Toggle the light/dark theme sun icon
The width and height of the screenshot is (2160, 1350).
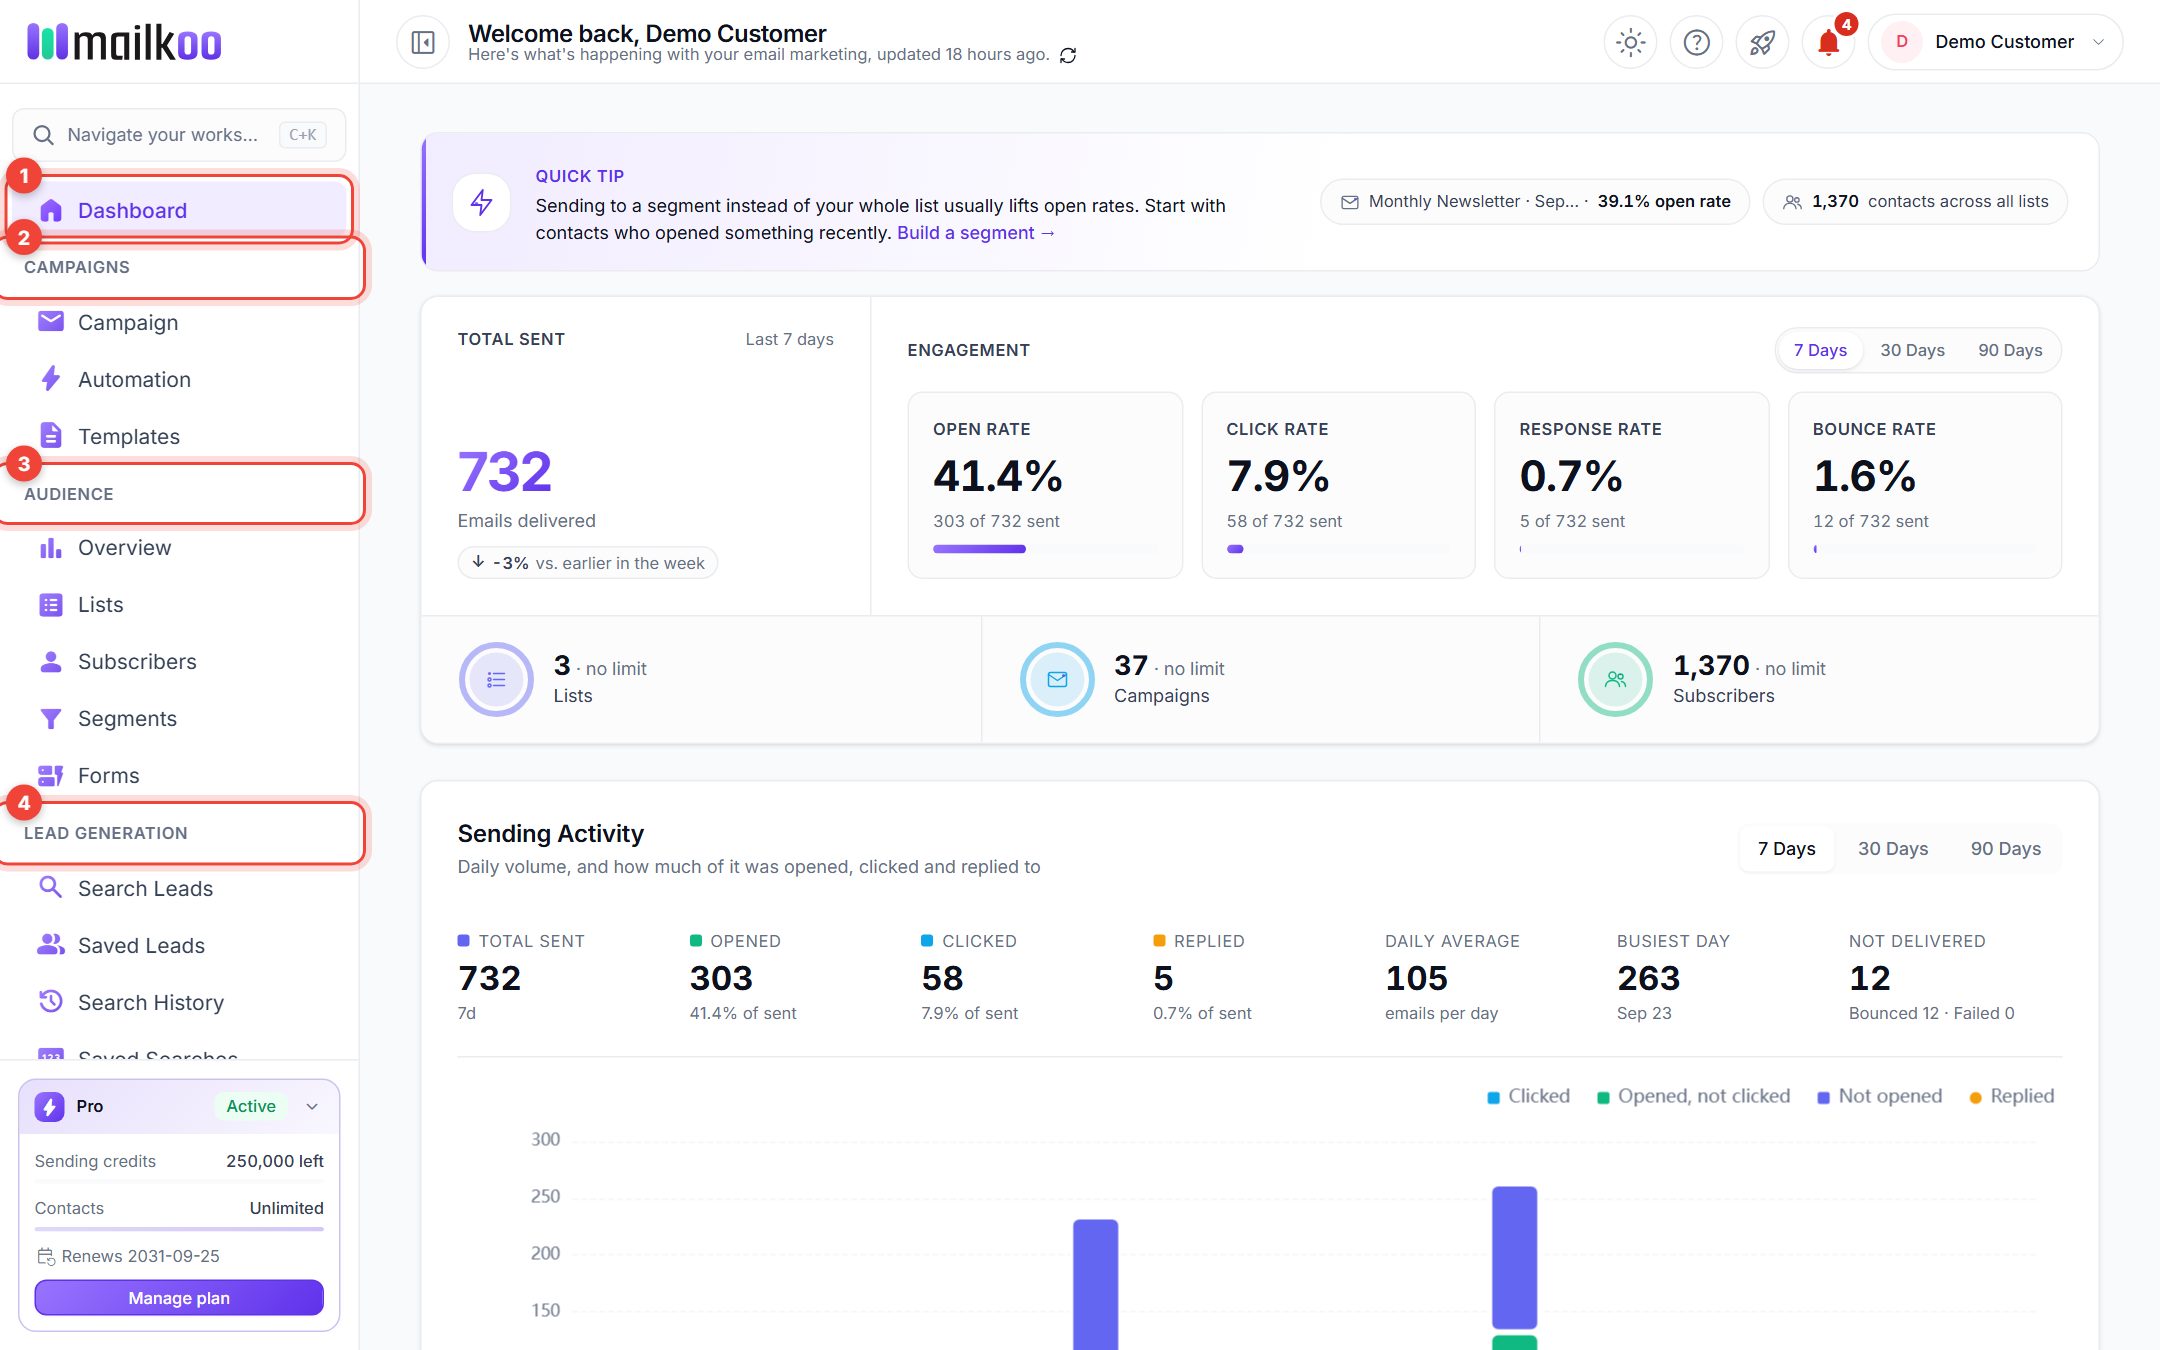(1630, 42)
